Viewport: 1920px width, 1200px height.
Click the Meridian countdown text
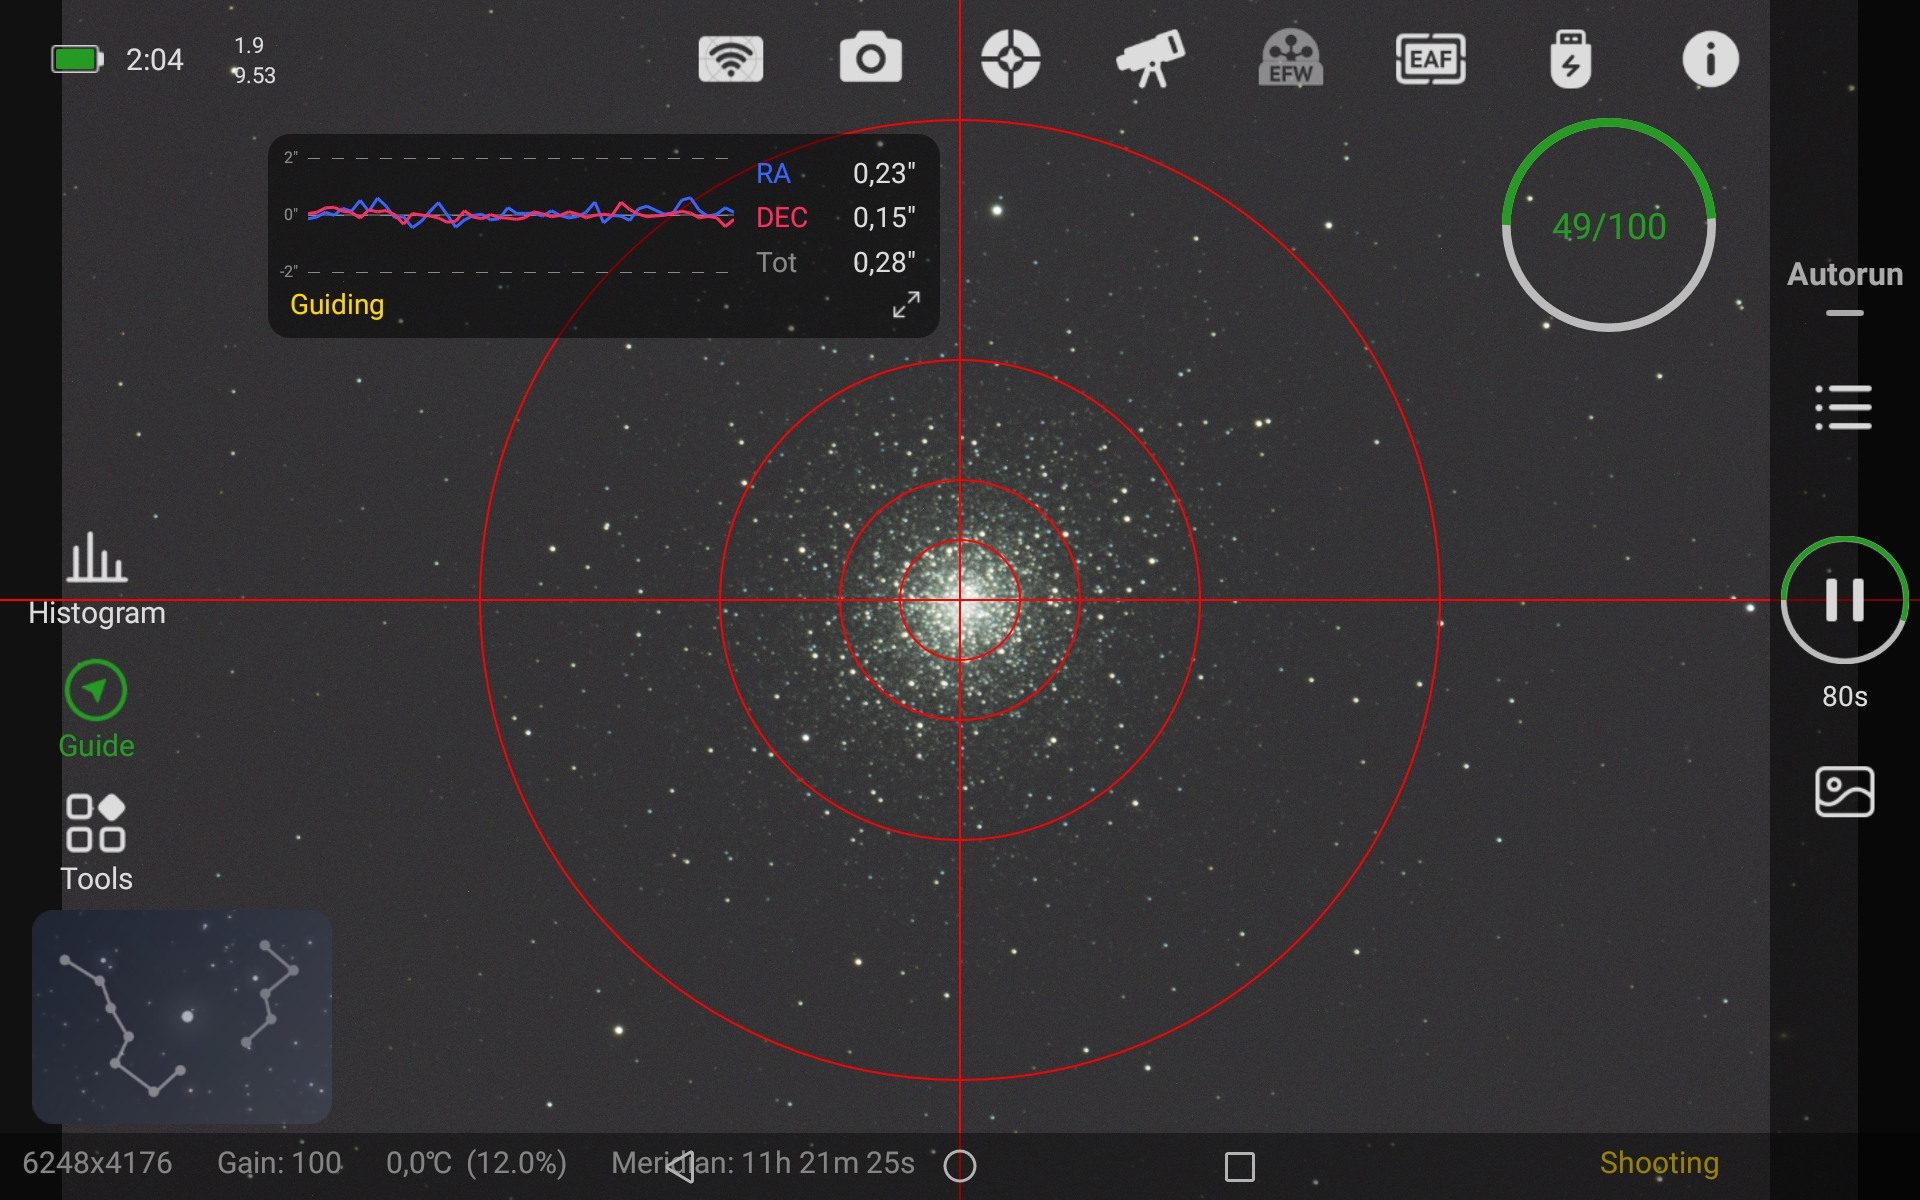point(763,1163)
